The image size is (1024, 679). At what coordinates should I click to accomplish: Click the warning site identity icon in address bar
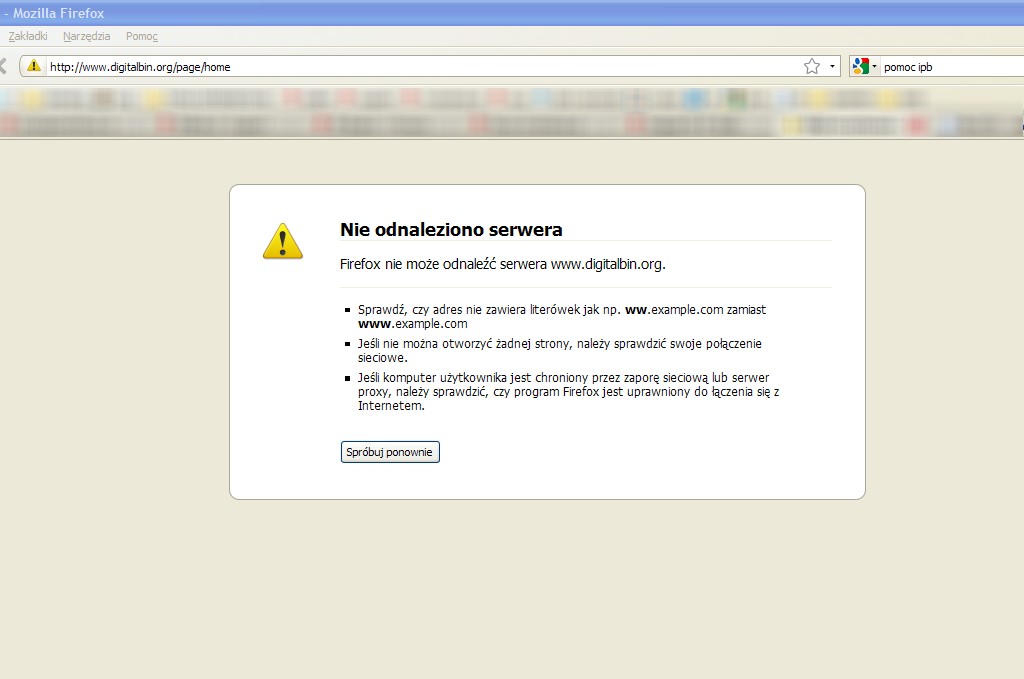34,66
